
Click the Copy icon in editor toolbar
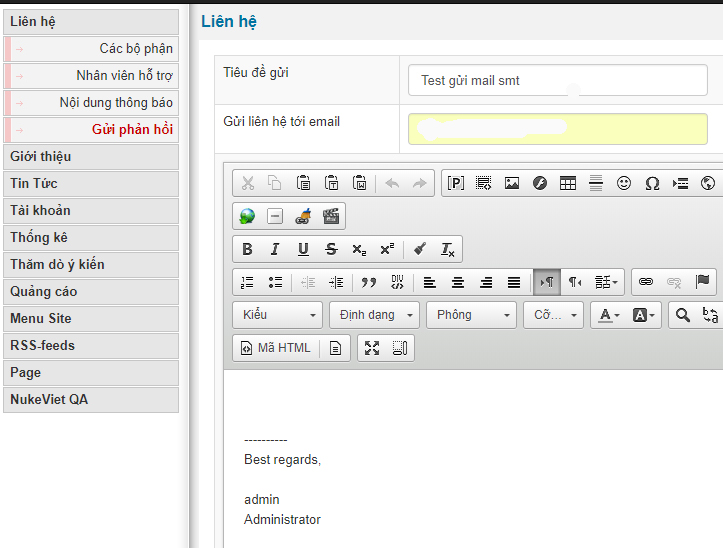[275, 183]
